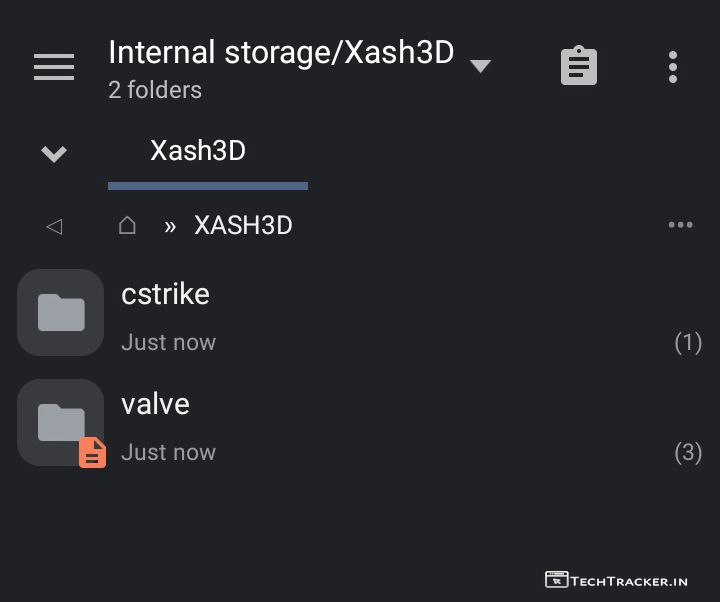Click the cstrike folder icon
This screenshot has width=720, height=602.
[61, 313]
